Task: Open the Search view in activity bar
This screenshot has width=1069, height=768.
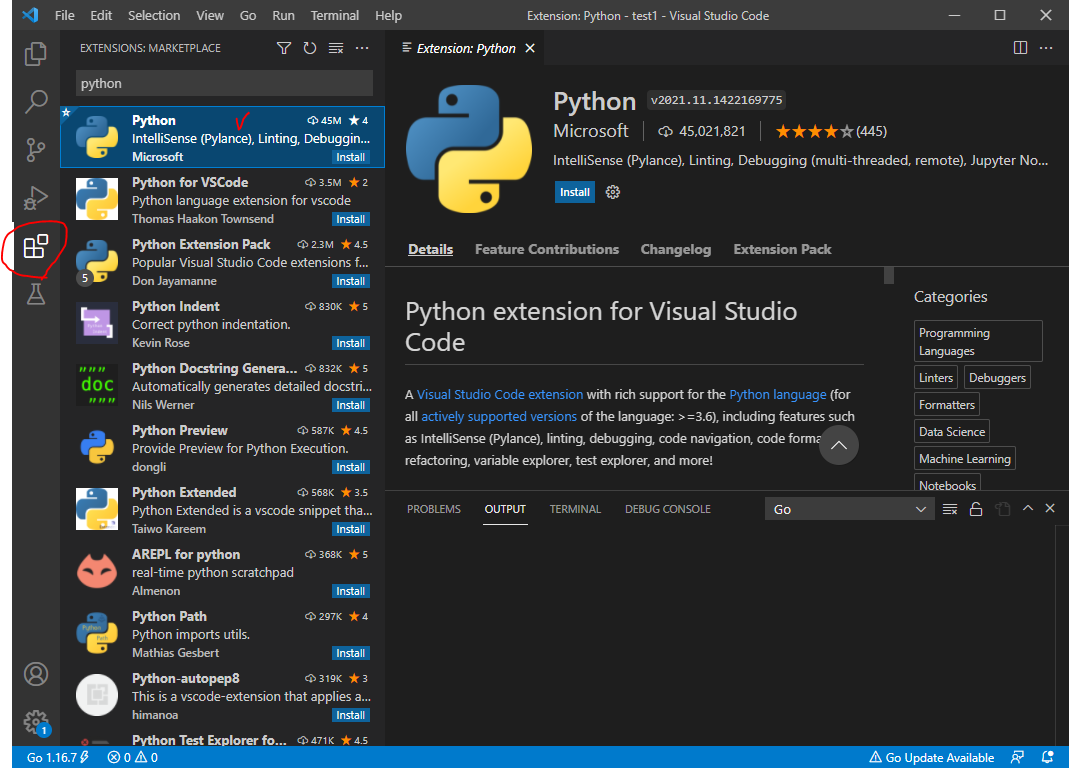Action: point(35,102)
